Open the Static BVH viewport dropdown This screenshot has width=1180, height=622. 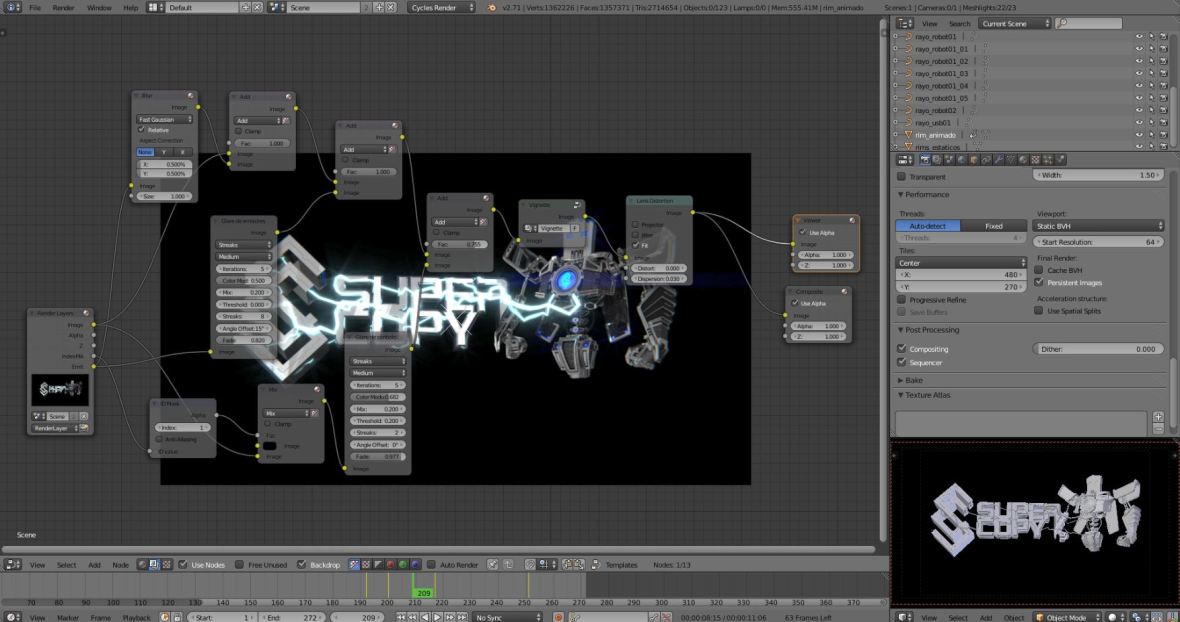pyautogui.click(x=1099, y=226)
